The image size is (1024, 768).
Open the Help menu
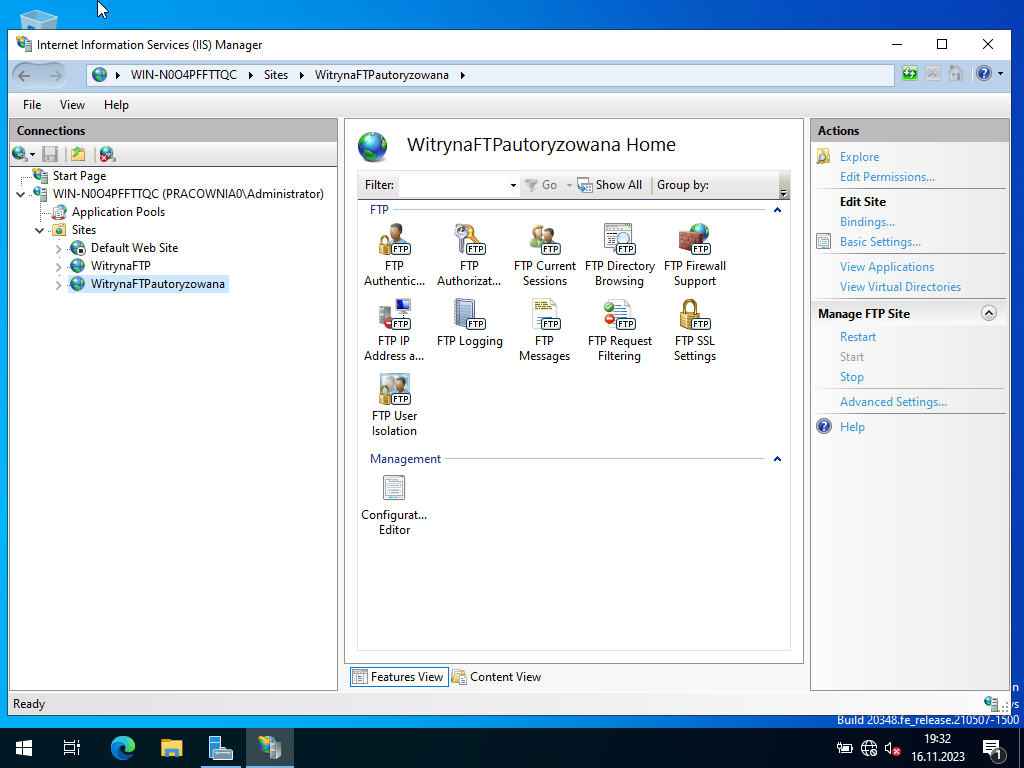(x=116, y=104)
